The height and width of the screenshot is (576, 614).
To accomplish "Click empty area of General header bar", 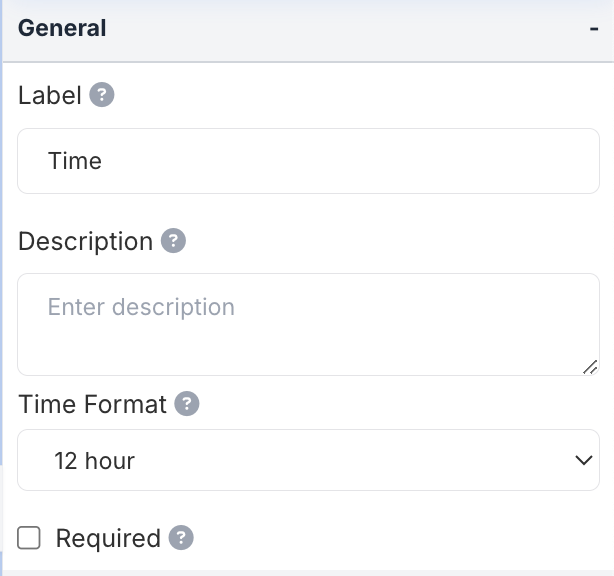I will pos(340,28).
